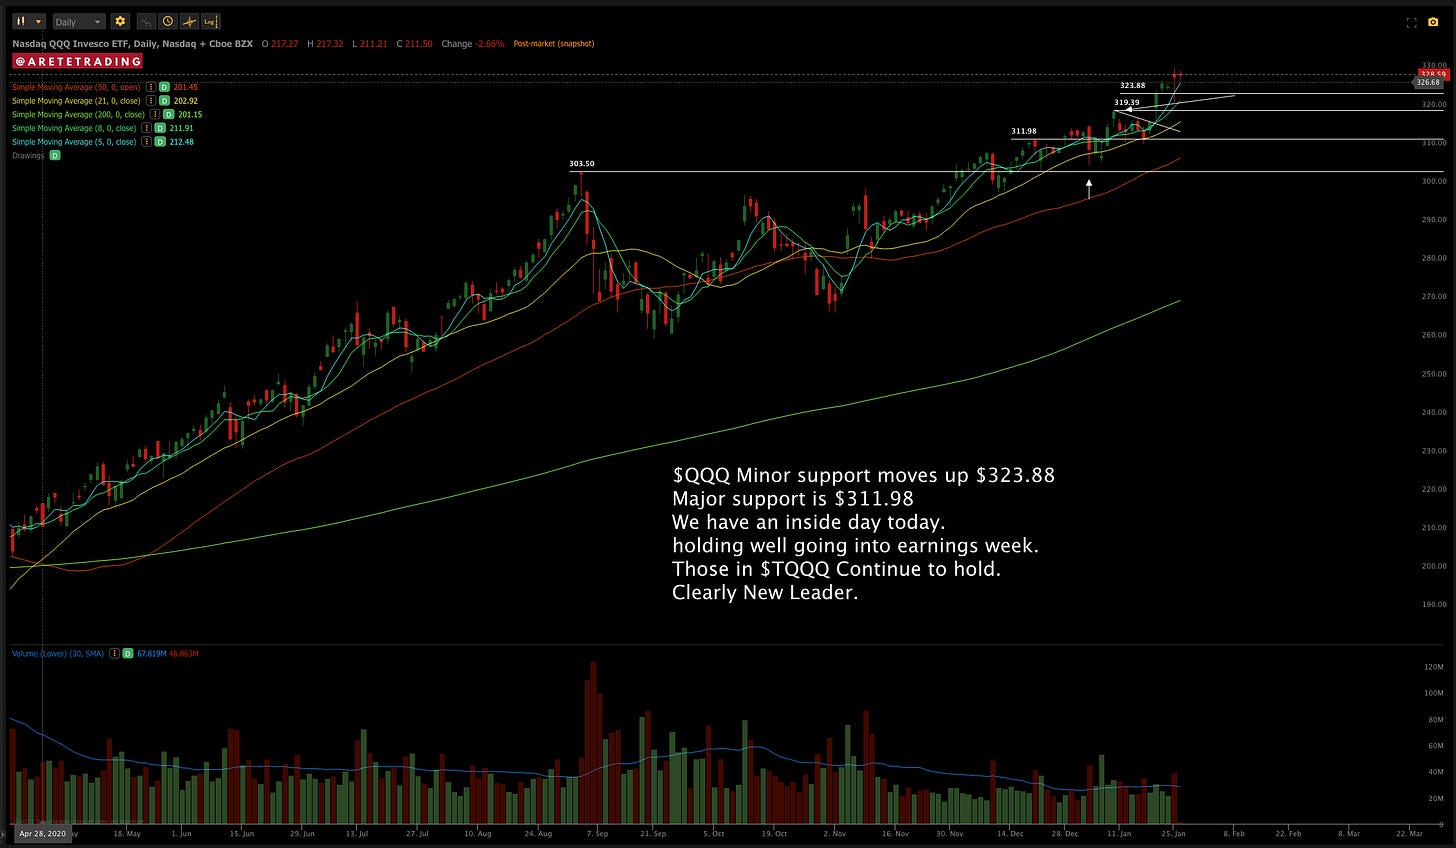Click the low price L 211.21
The image size is (1456, 848).
369,44
